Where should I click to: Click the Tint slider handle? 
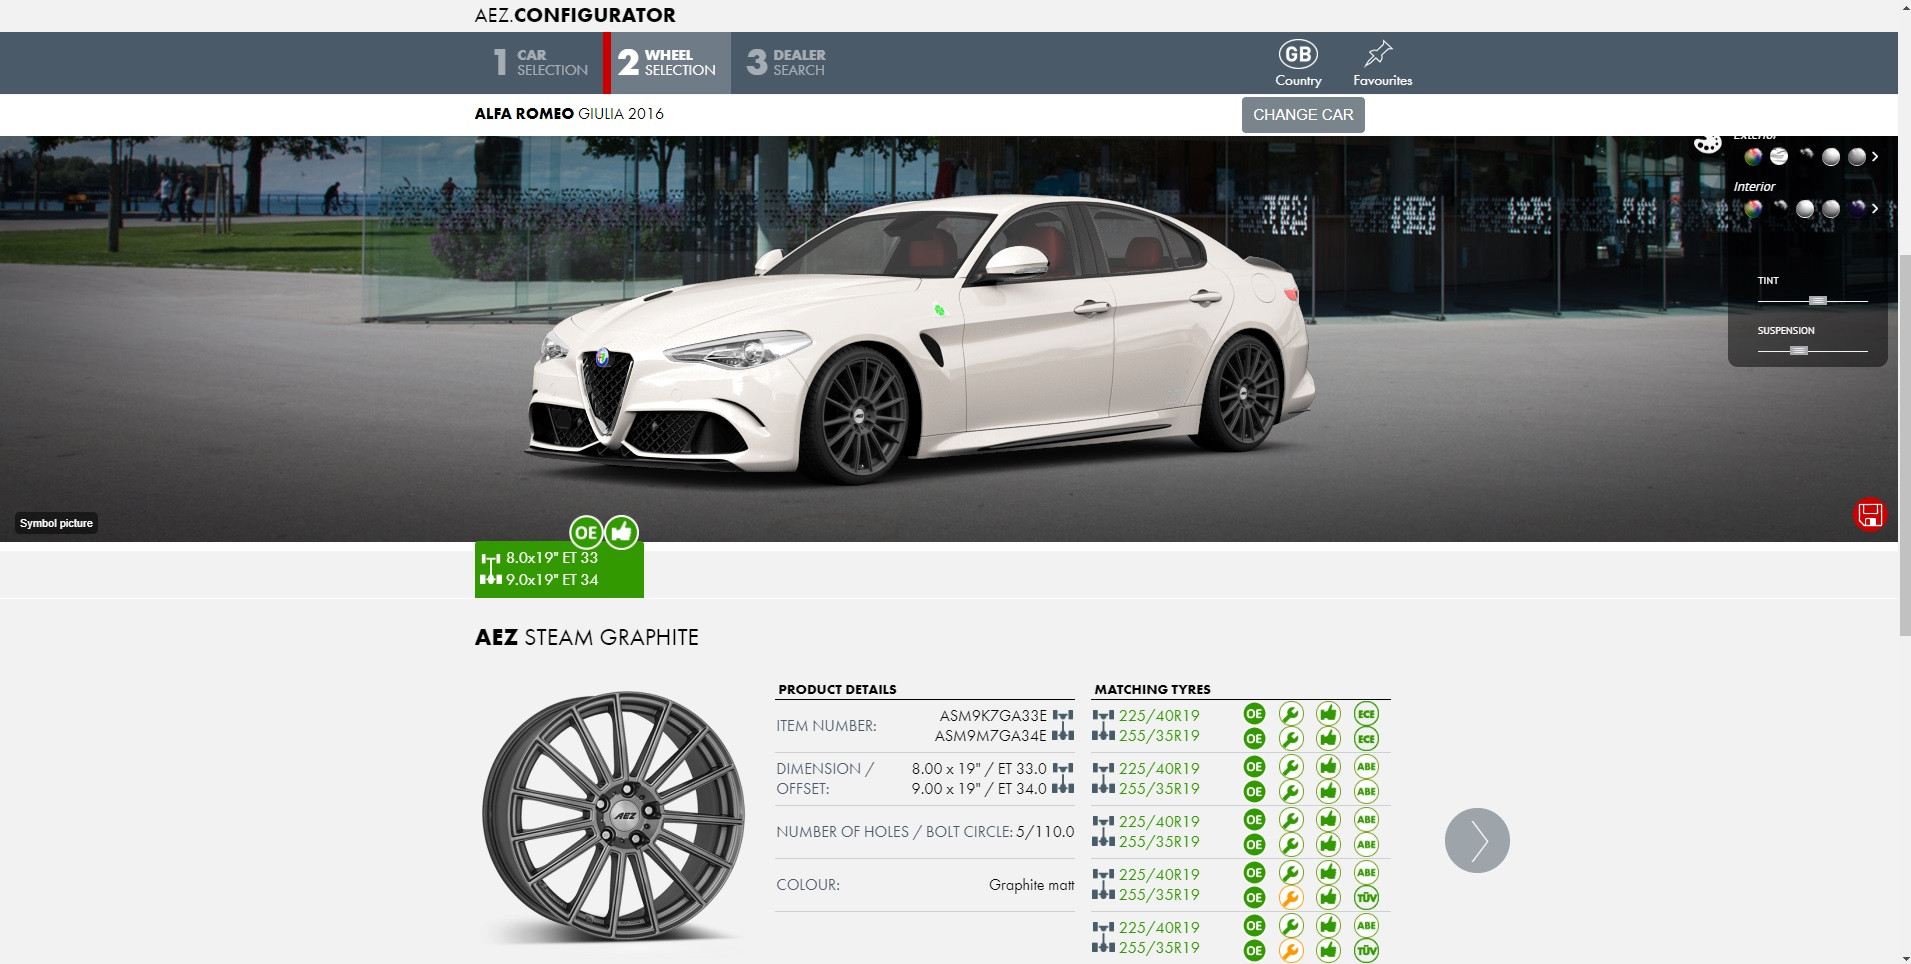tap(1818, 301)
